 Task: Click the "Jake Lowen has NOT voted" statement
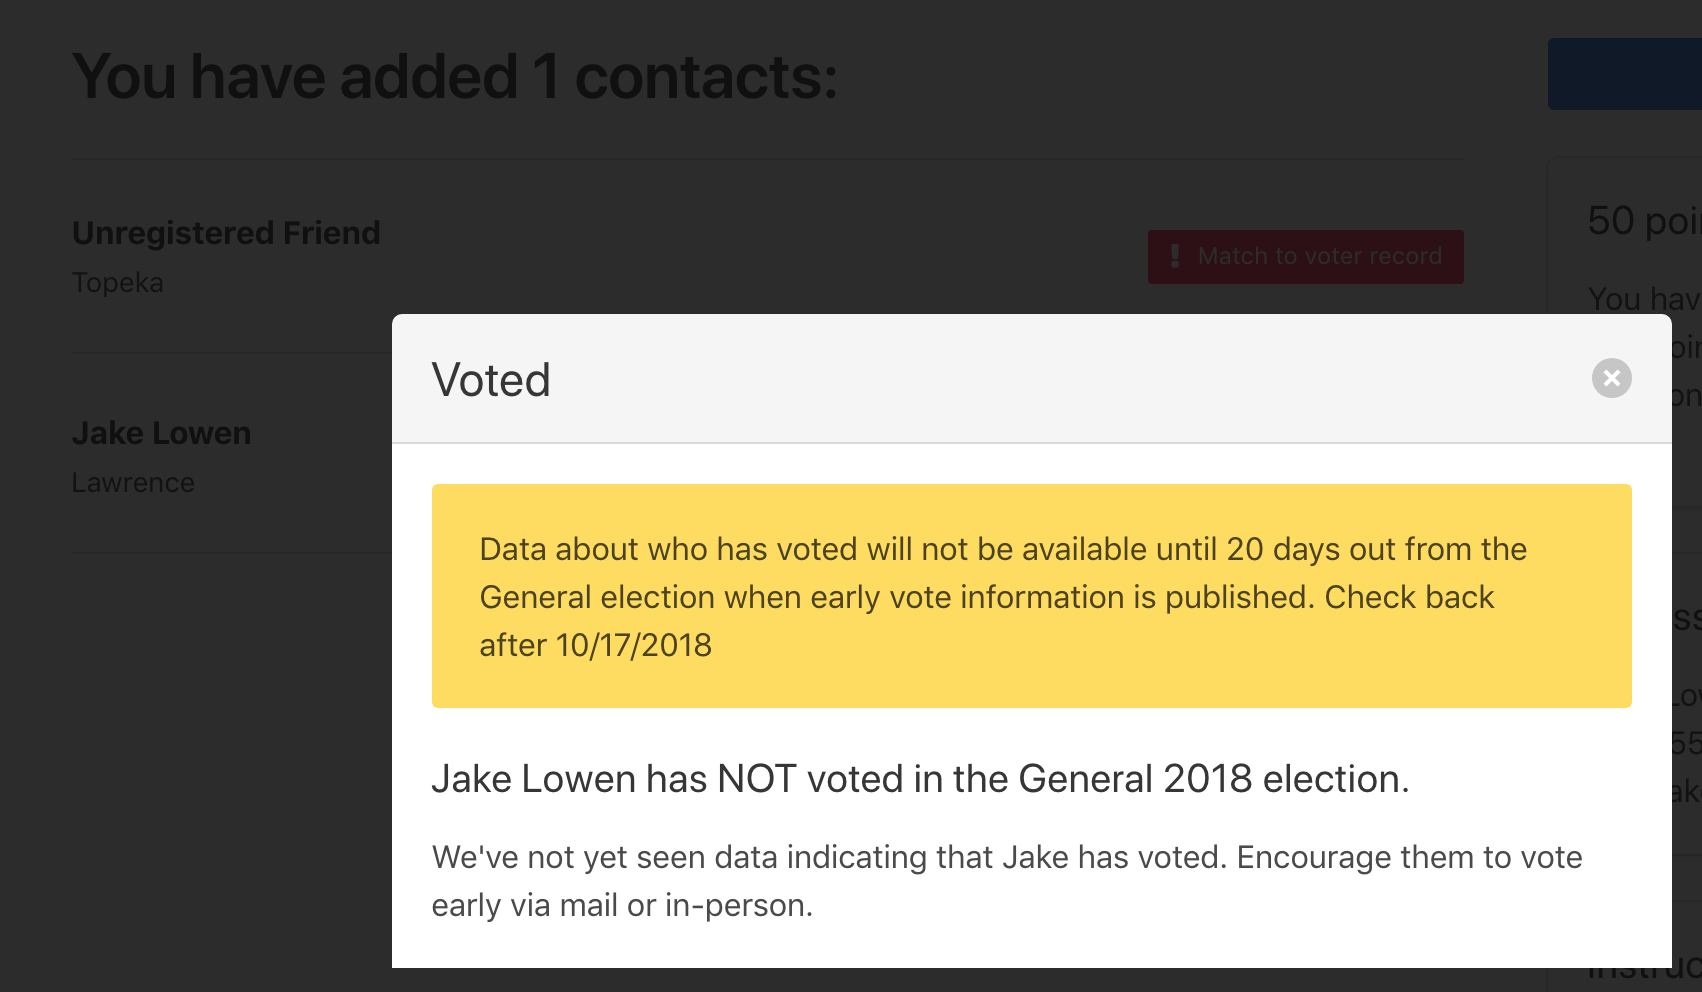coord(920,779)
